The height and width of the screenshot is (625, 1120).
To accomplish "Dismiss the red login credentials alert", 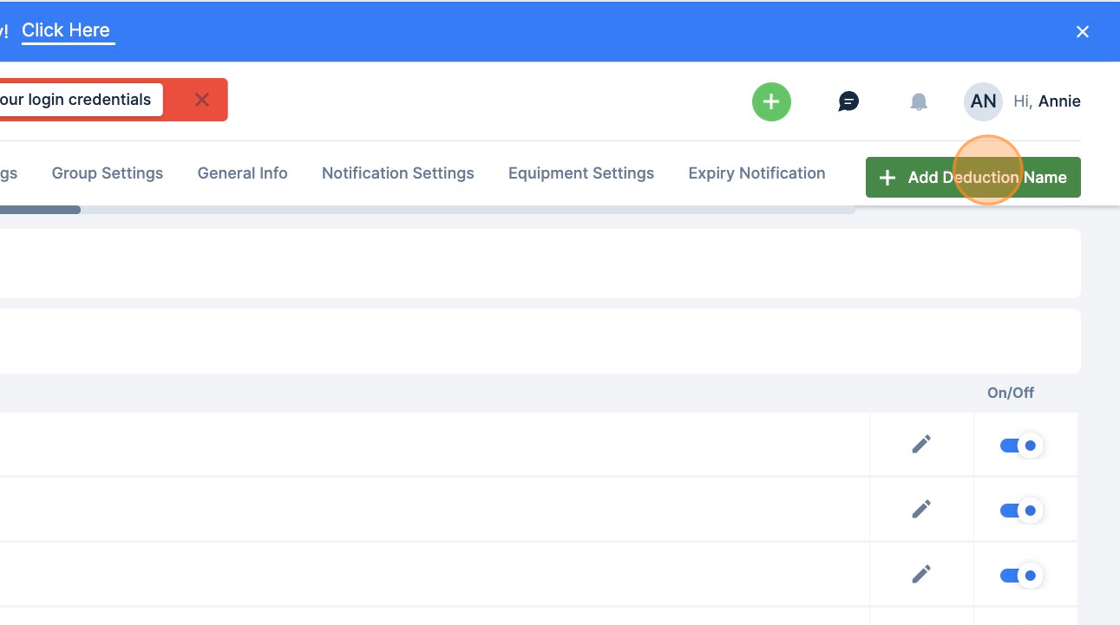I will pyautogui.click(x=202, y=99).
